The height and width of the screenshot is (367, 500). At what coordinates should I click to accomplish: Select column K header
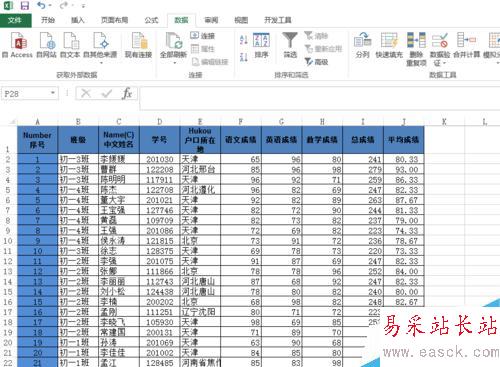pyautogui.click(x=444, y=122)
